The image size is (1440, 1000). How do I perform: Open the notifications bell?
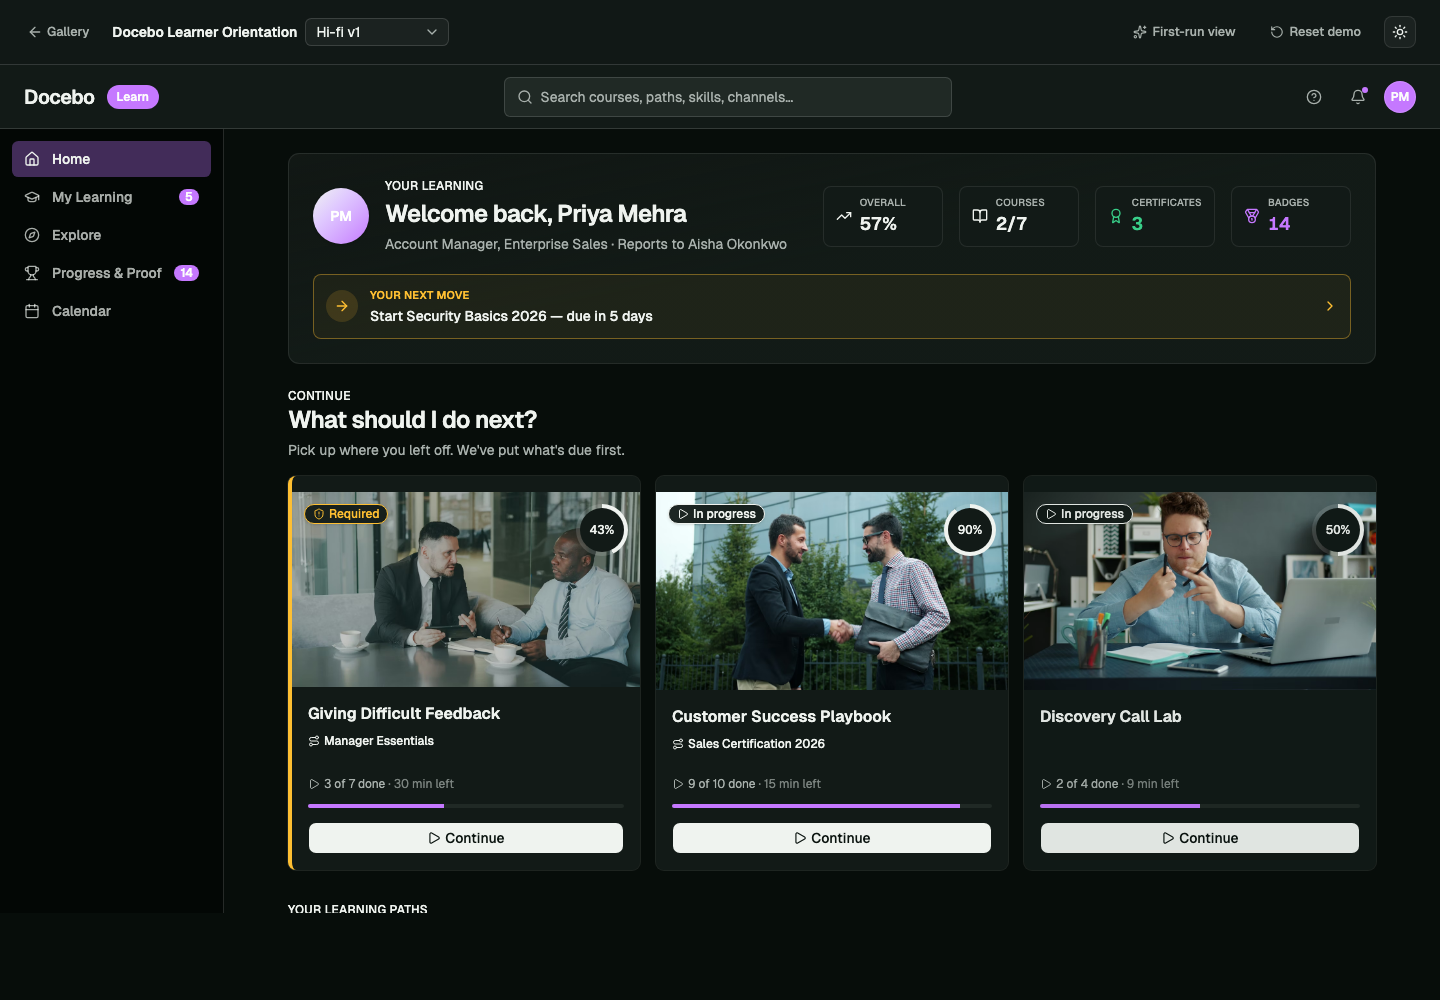tap(1358, 97)
